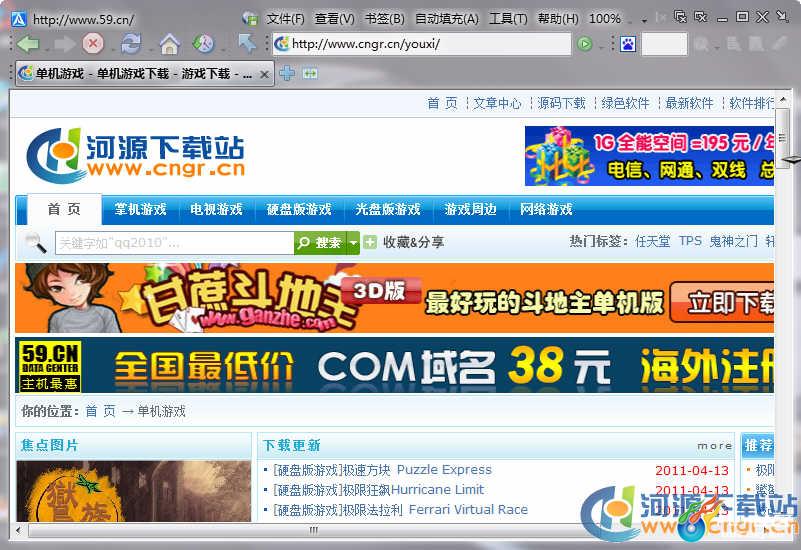Open the home page via house icon
Image resolution: width=801 pixels, height=550 pixels.
coord(170,44)
